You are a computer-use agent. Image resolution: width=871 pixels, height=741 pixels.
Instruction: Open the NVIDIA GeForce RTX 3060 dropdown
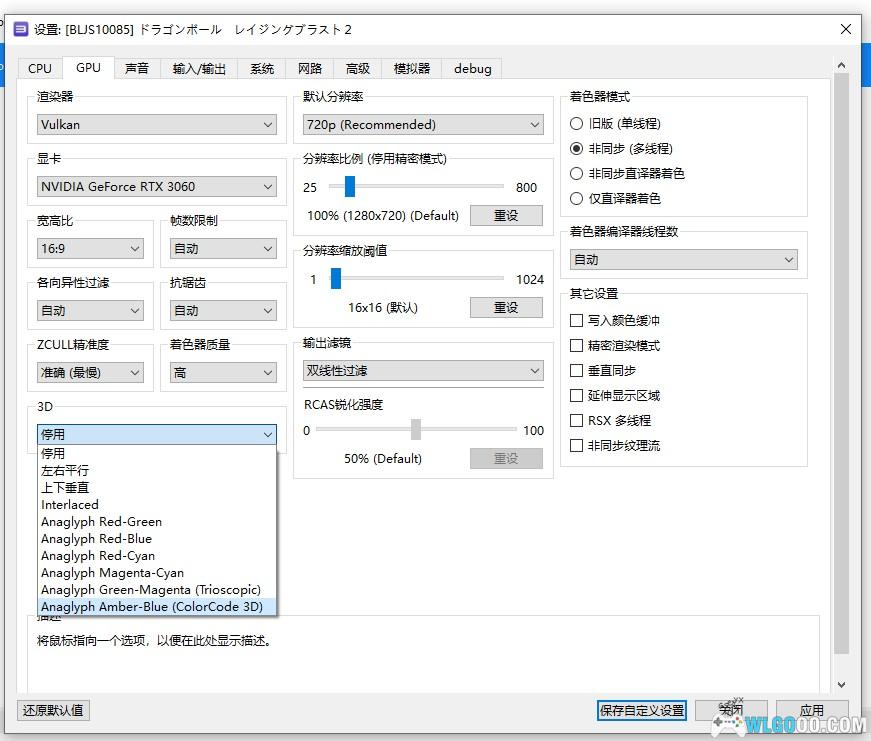[x=156, y=187]
